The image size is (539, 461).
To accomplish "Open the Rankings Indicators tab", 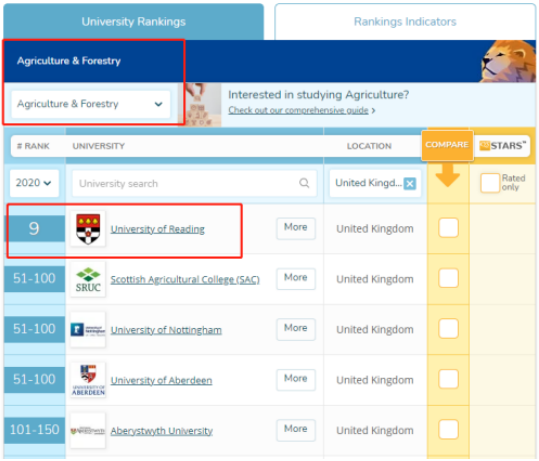I will coord(405,22).
